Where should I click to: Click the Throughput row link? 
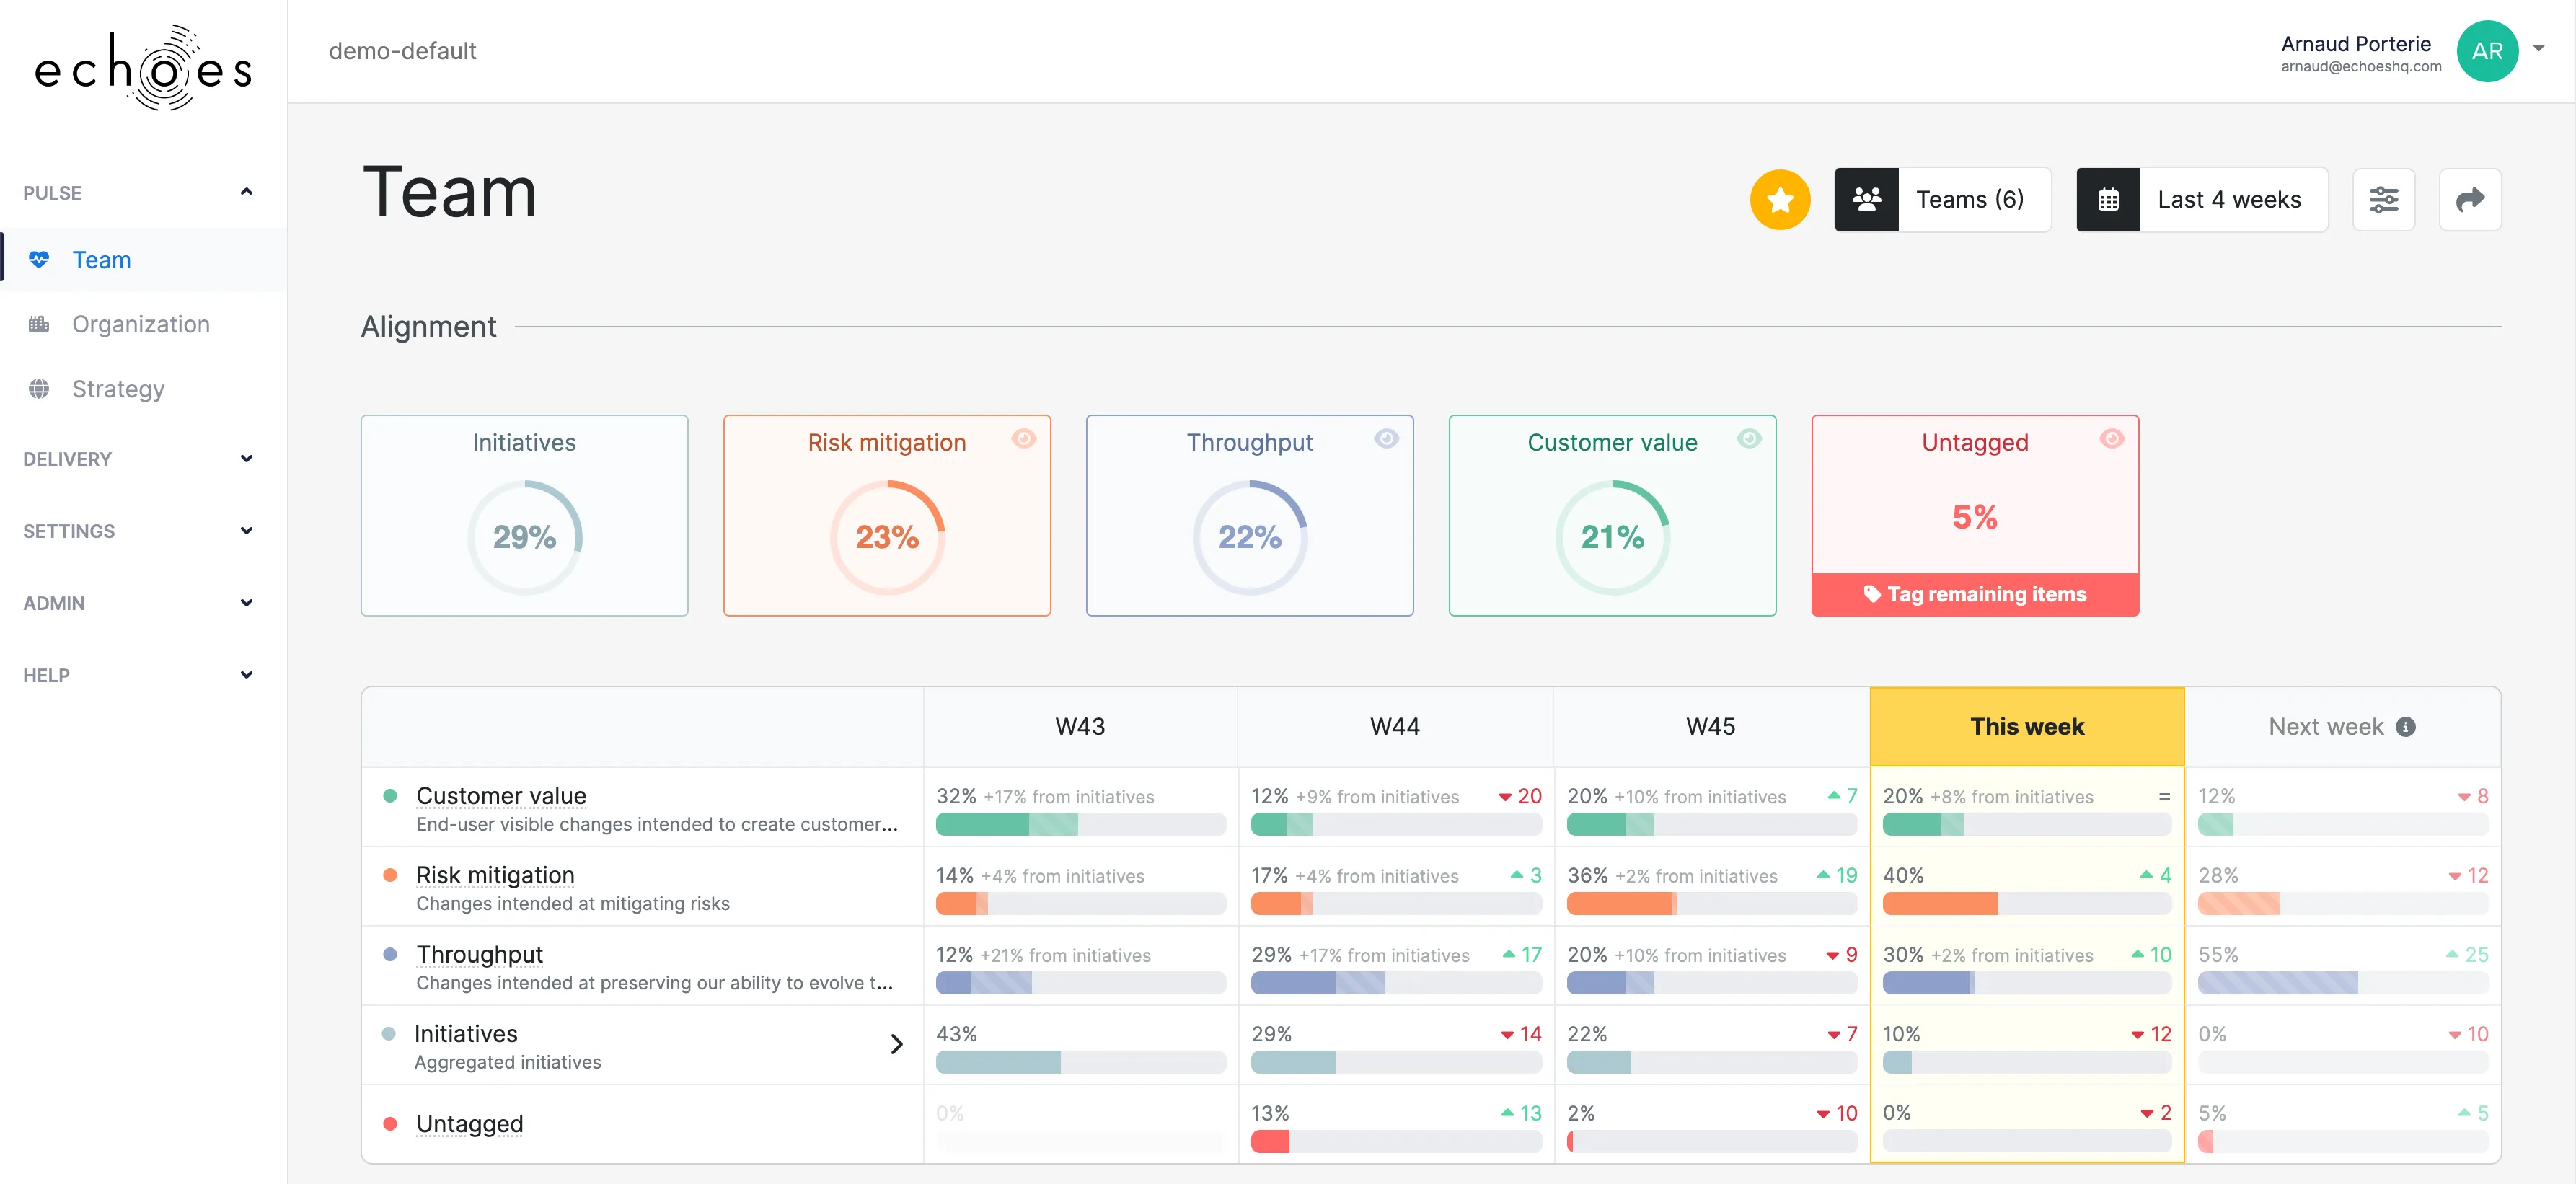tap(479, 954)
